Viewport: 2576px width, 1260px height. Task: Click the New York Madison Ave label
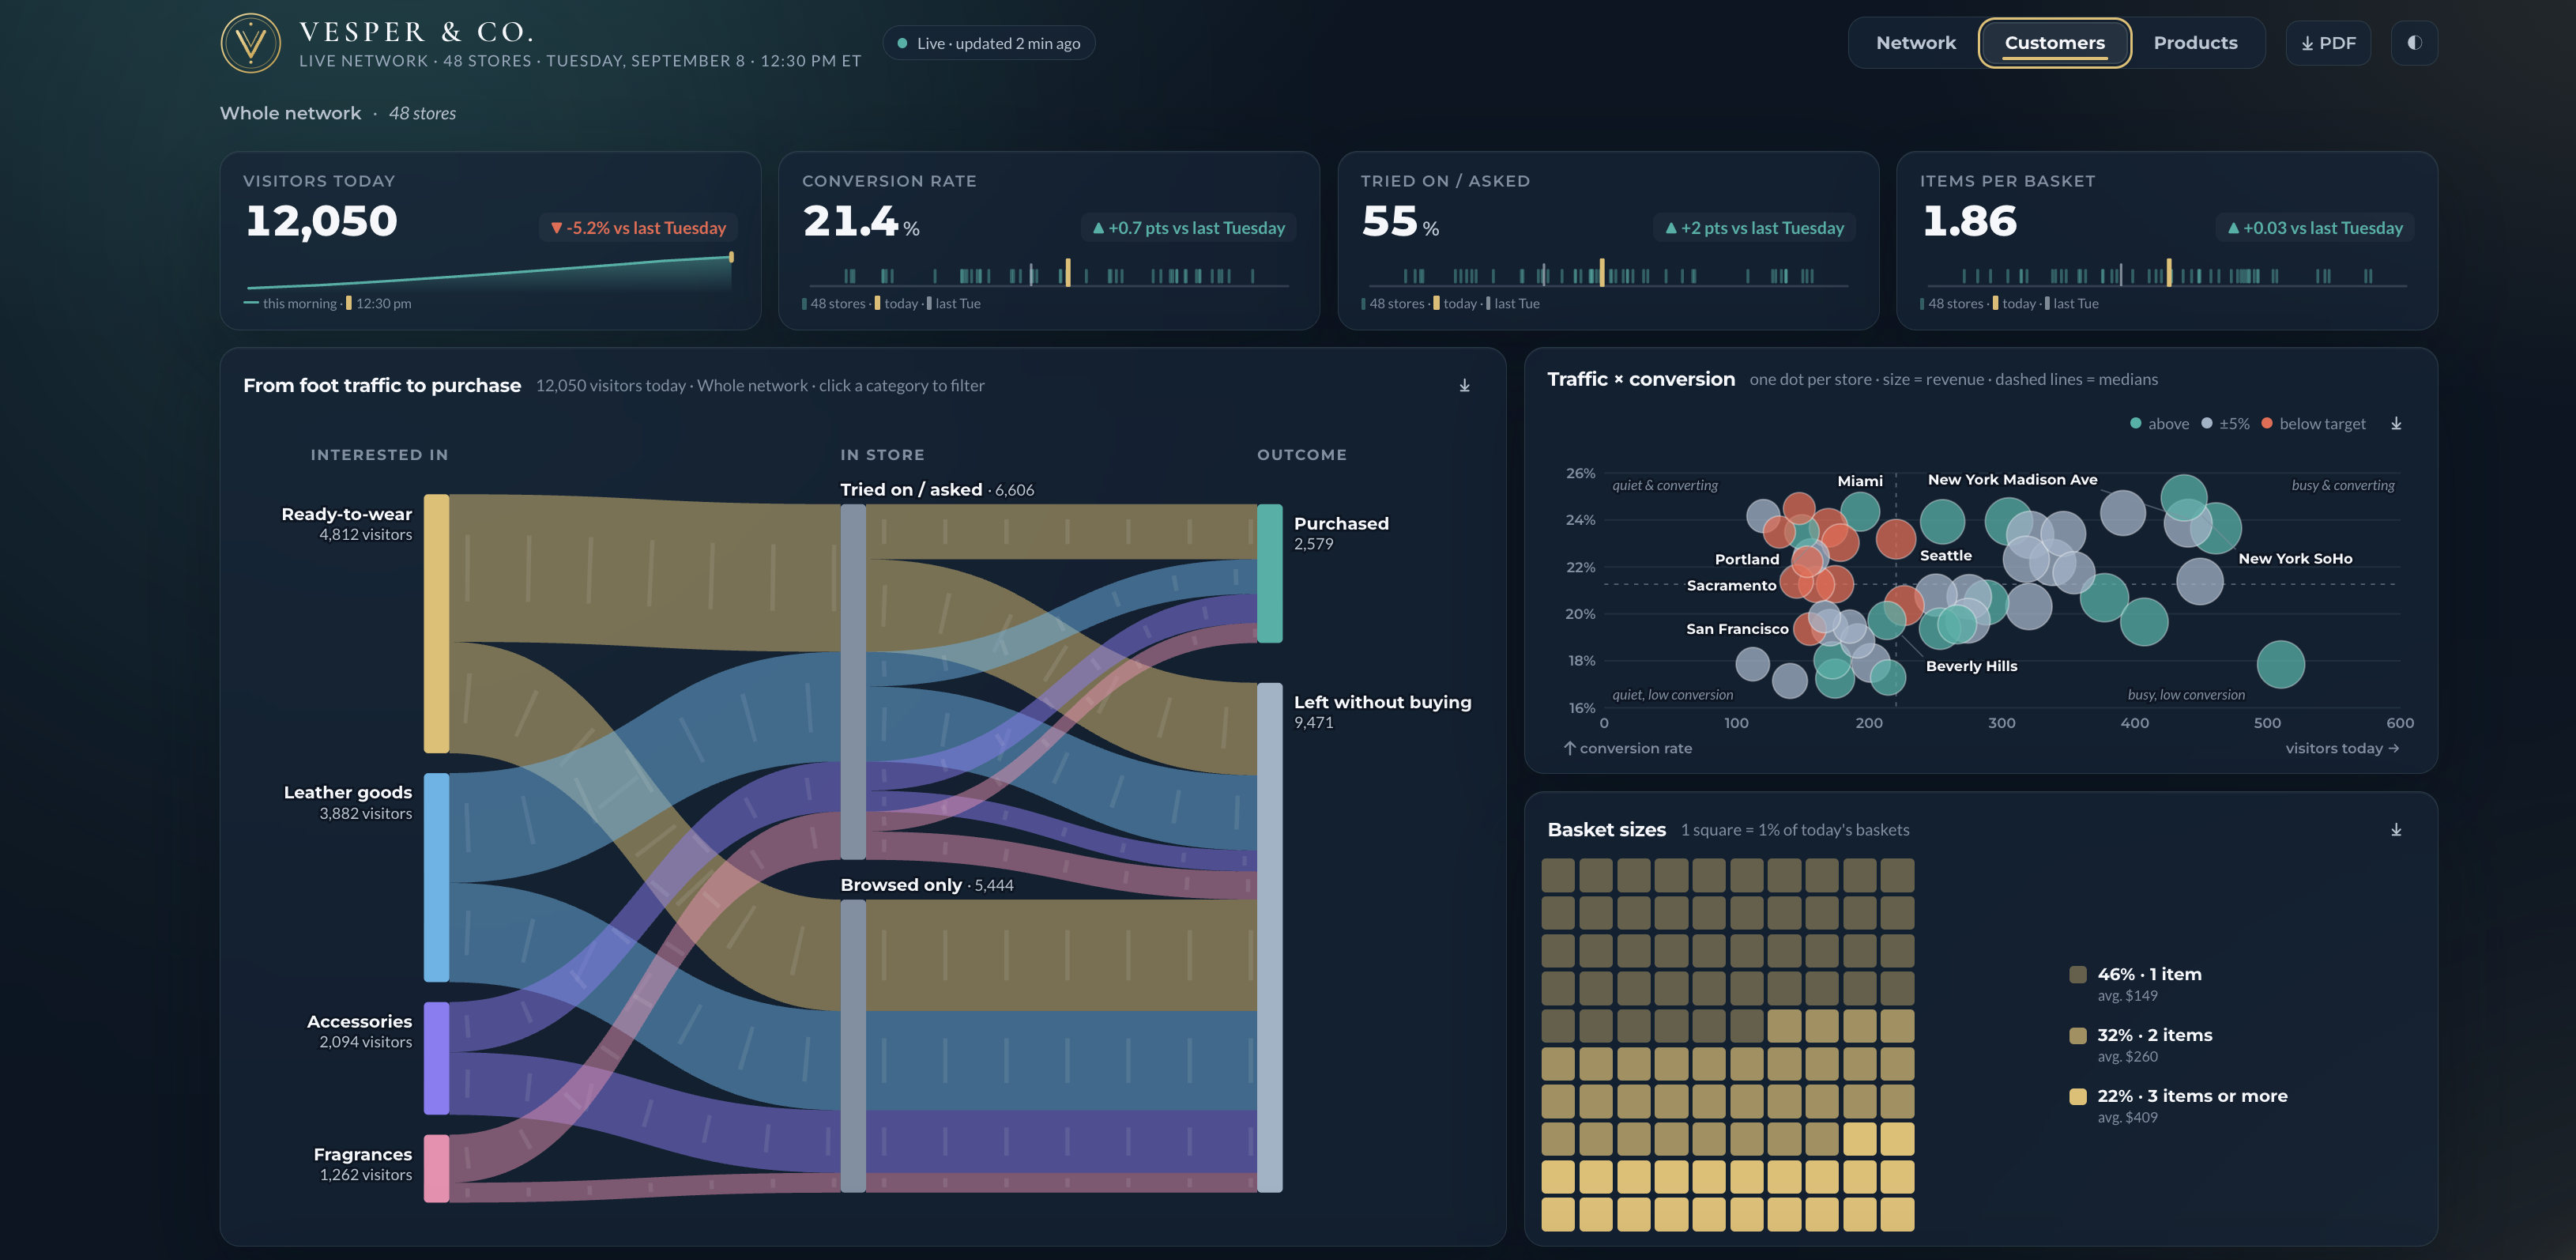[2012, 479]
